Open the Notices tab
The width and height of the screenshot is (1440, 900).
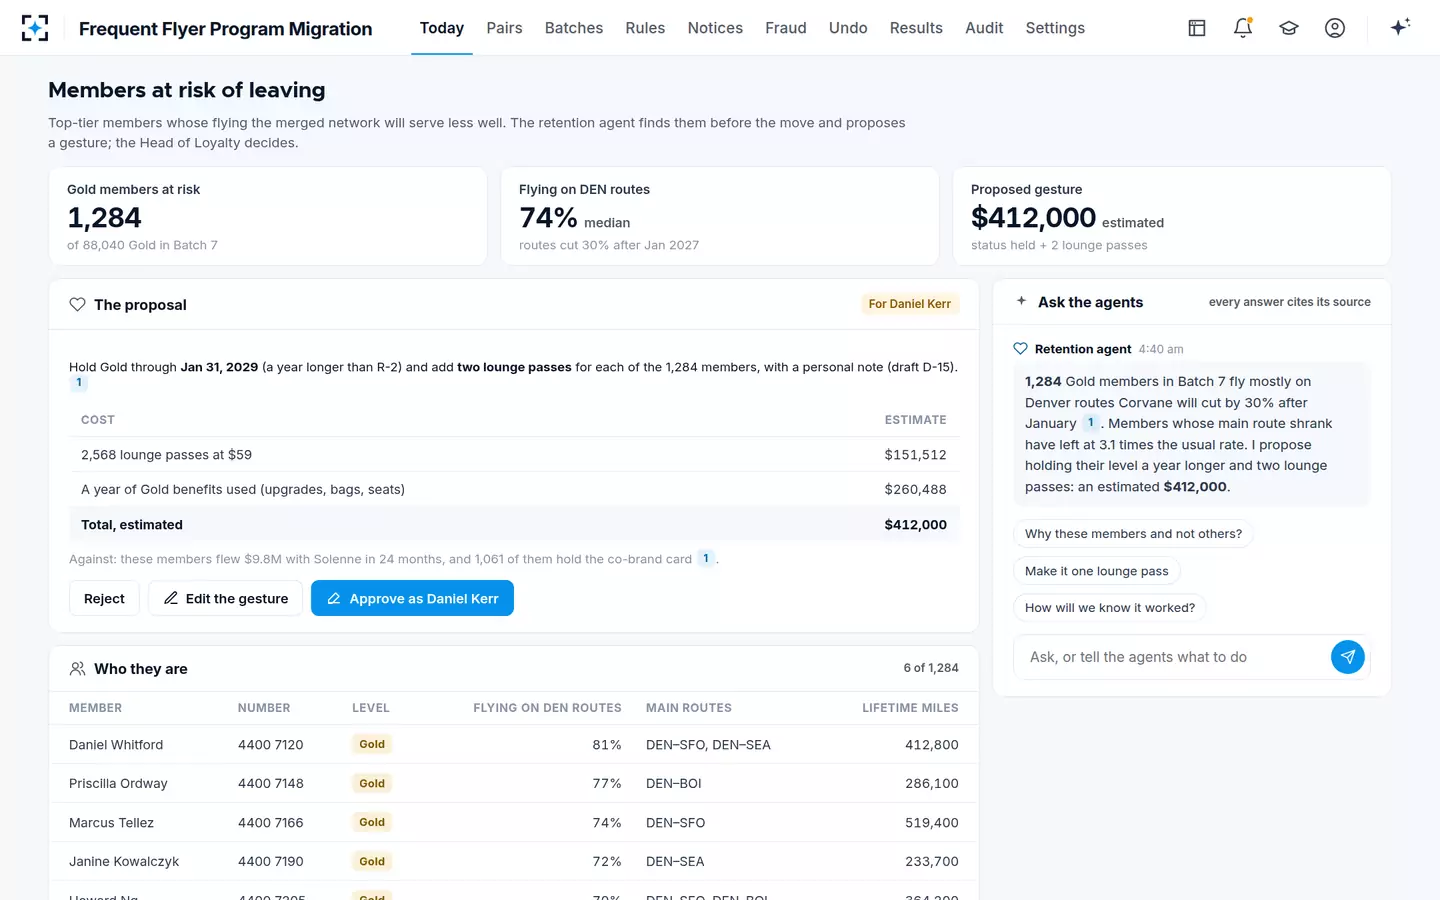coord(715,28)
